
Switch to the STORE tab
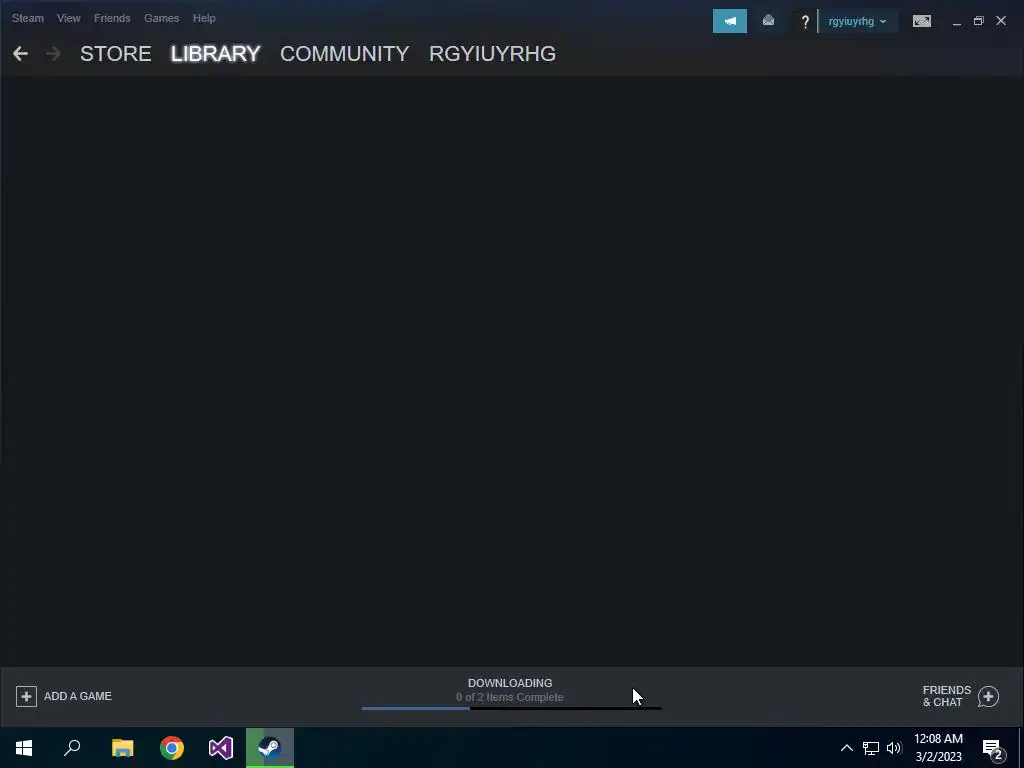tap(116, 54)
